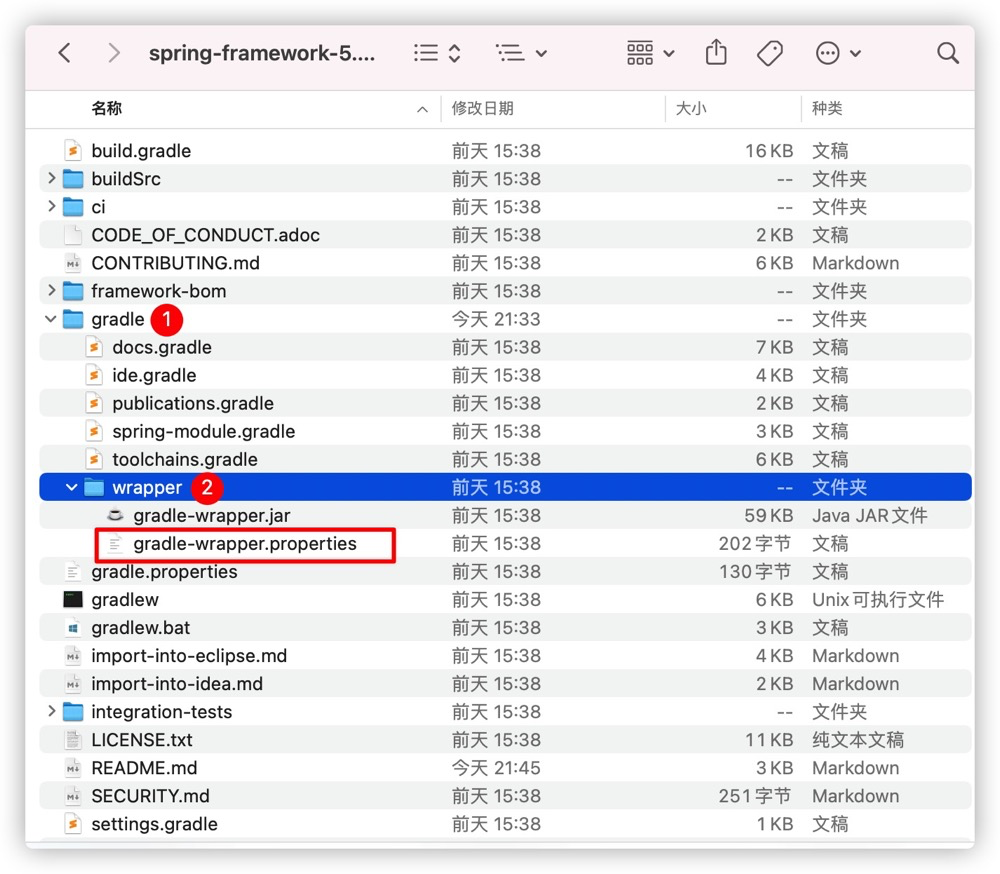Image resolution: width=1000 pixels, height=874 pixels.
Task: Select the integration-tests folder name
Action: click(161, 712)
